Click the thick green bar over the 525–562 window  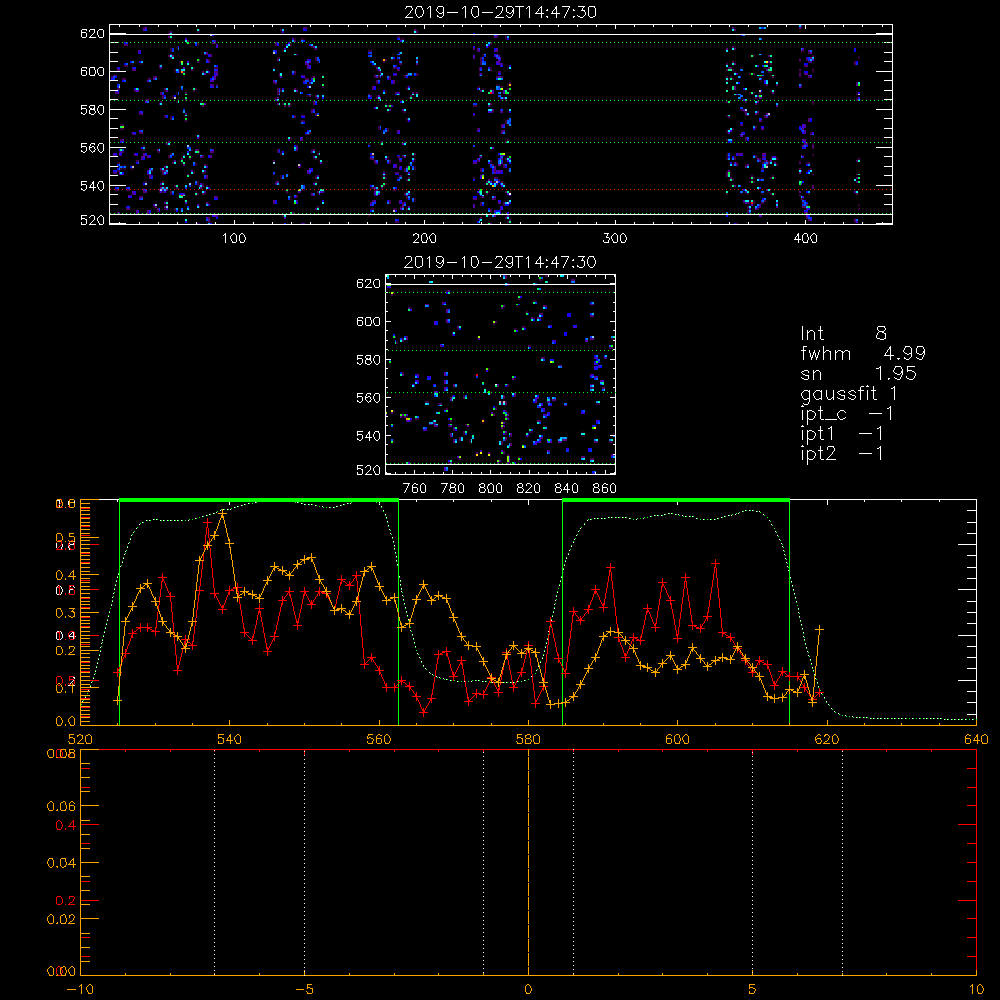pos(259,500)
